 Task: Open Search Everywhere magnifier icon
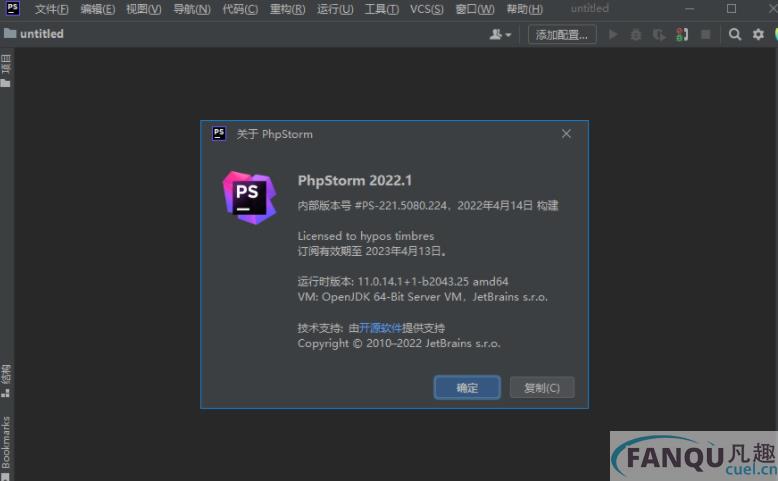(x=735, y=34)
